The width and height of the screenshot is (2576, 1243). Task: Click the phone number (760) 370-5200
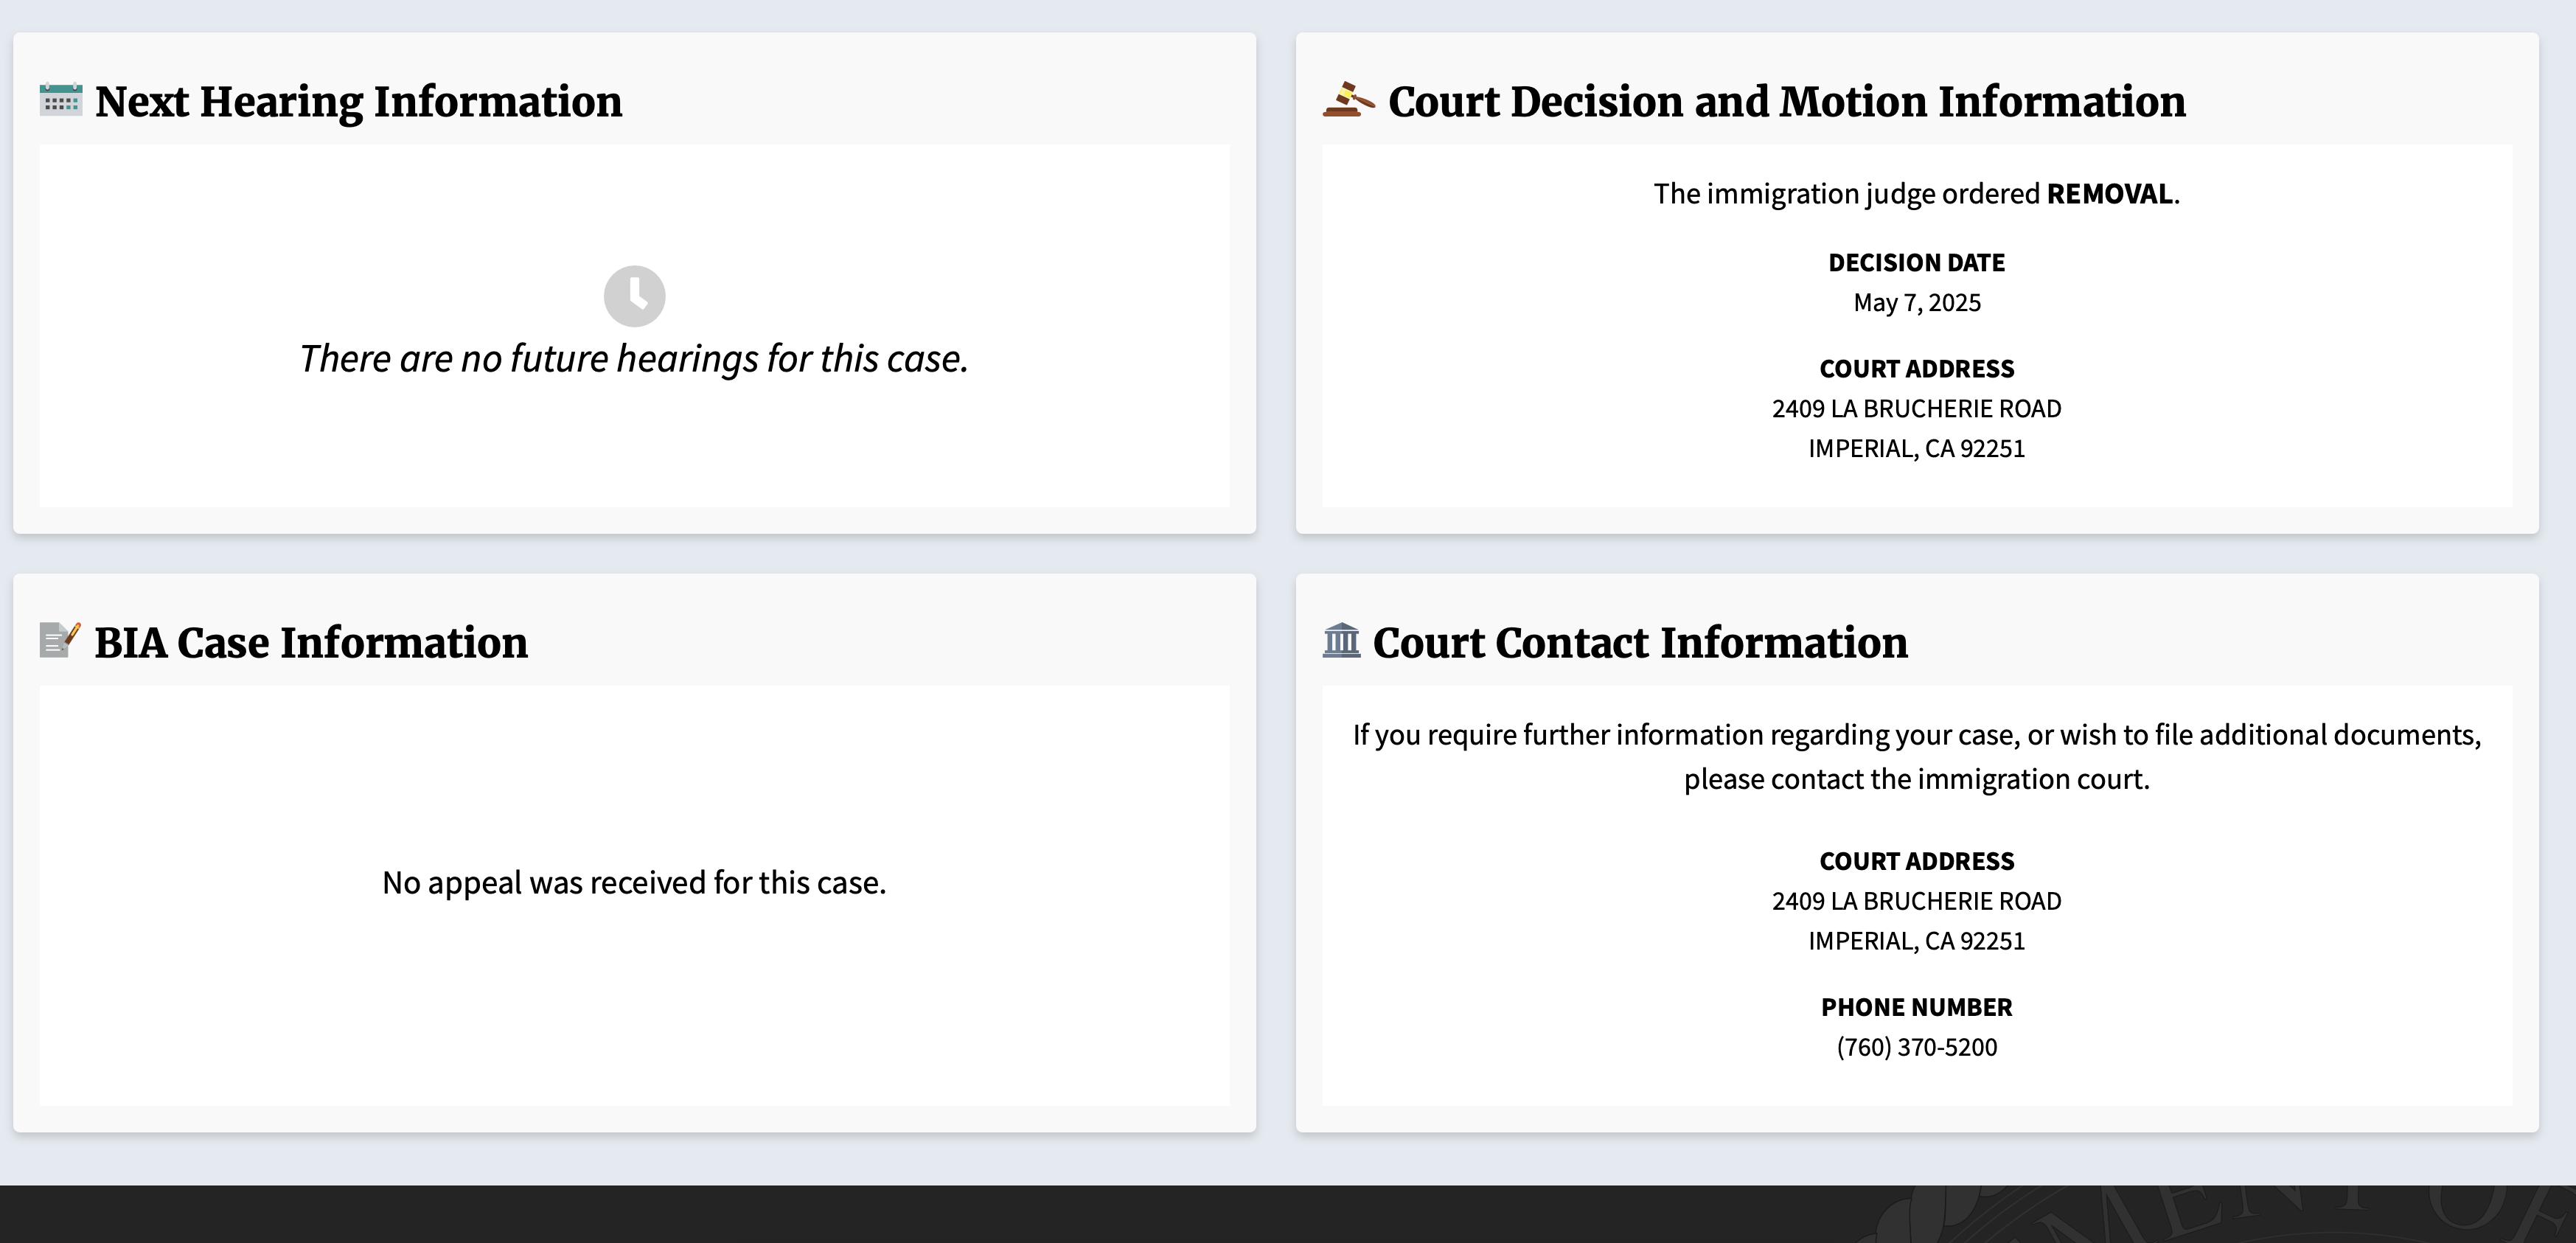(1916, 1047)
